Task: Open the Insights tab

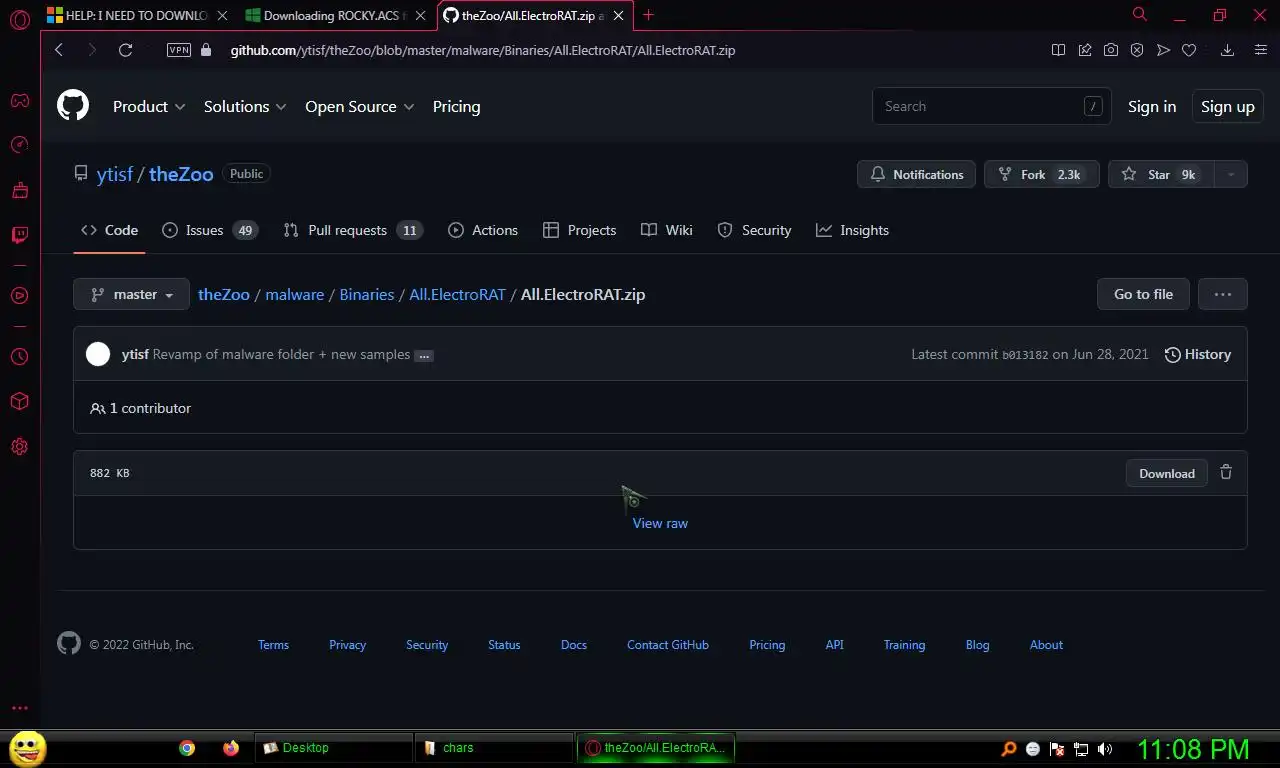Action: pos(852,230)
